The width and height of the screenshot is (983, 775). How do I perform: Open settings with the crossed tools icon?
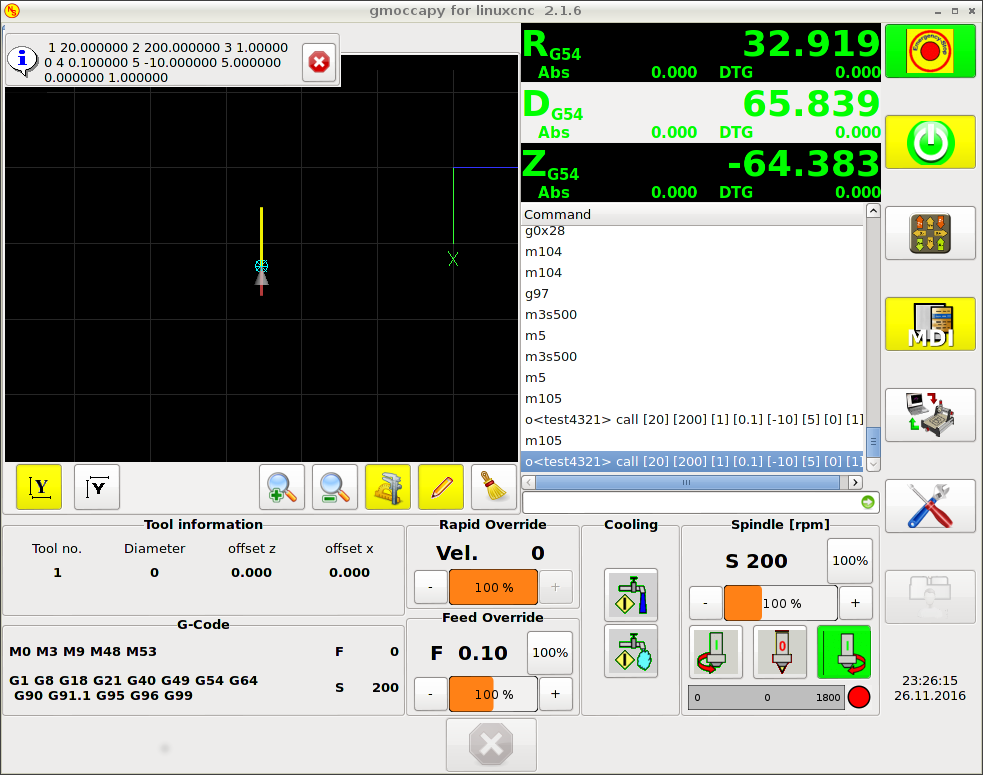[x=930, y=506]
